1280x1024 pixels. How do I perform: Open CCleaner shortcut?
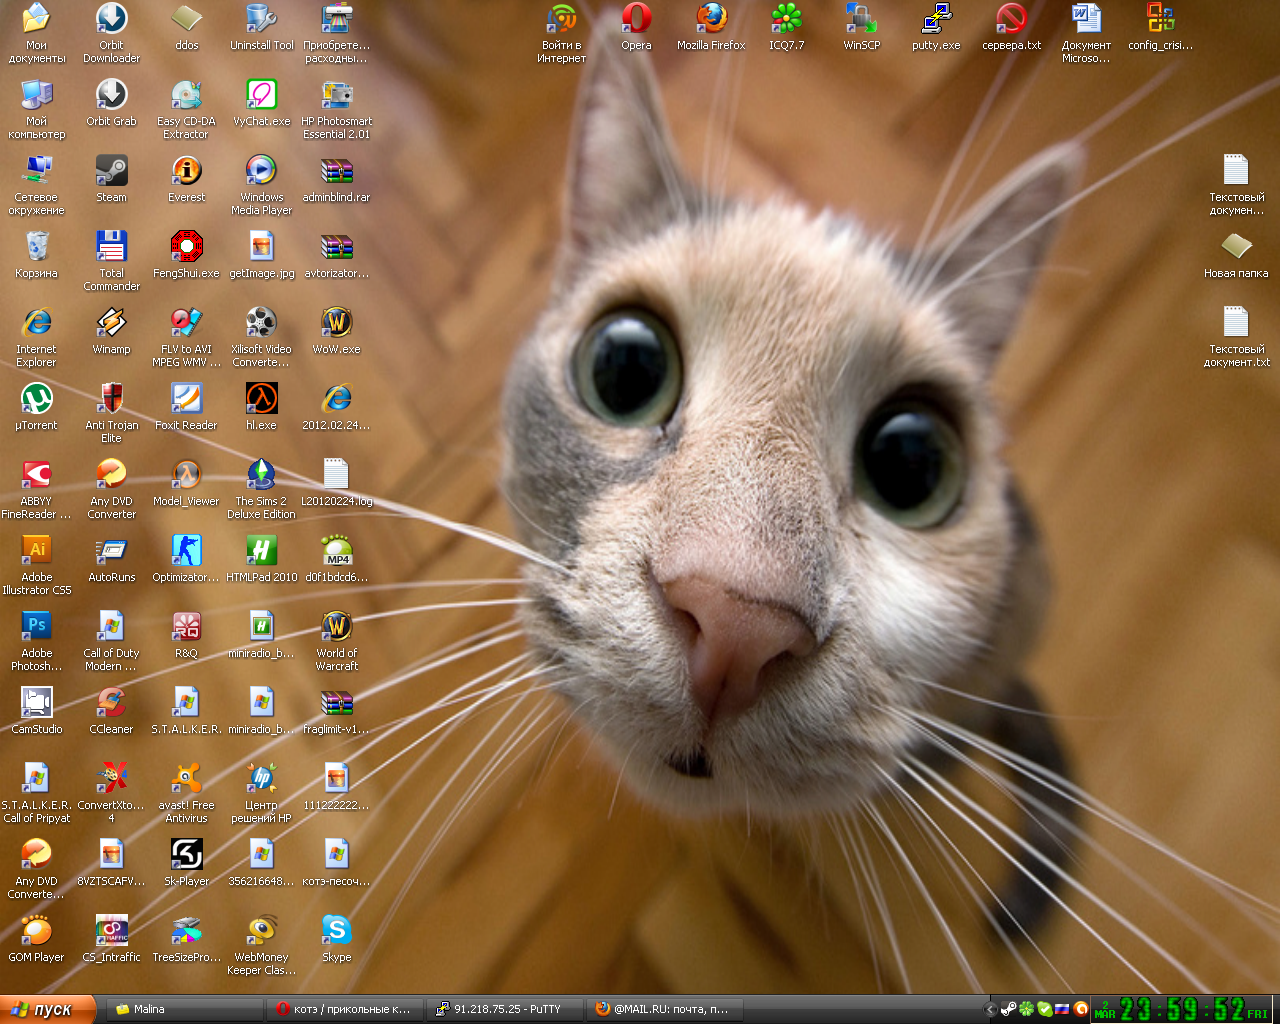pos(111,703)
